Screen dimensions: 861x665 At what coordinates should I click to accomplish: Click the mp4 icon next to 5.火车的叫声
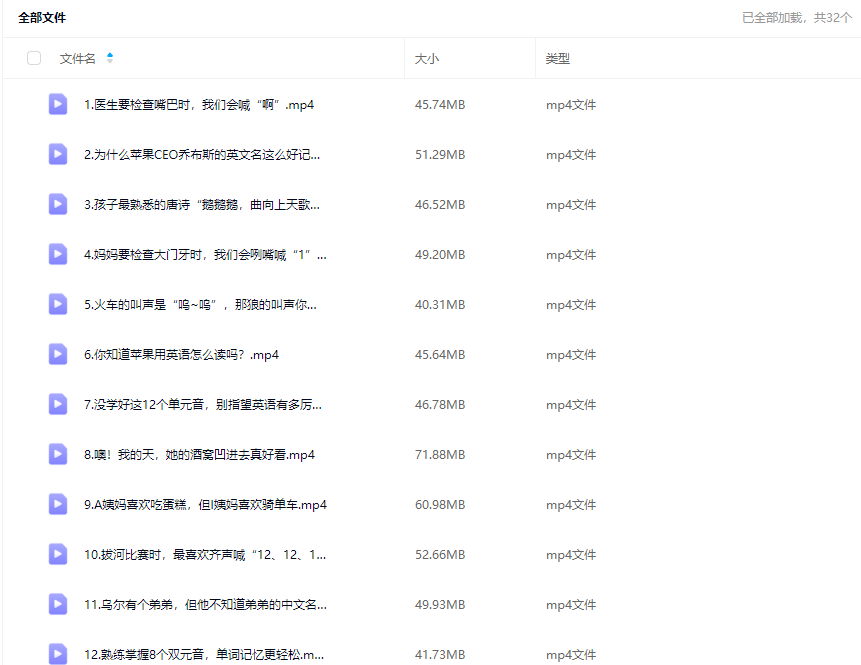pos(58,304)
